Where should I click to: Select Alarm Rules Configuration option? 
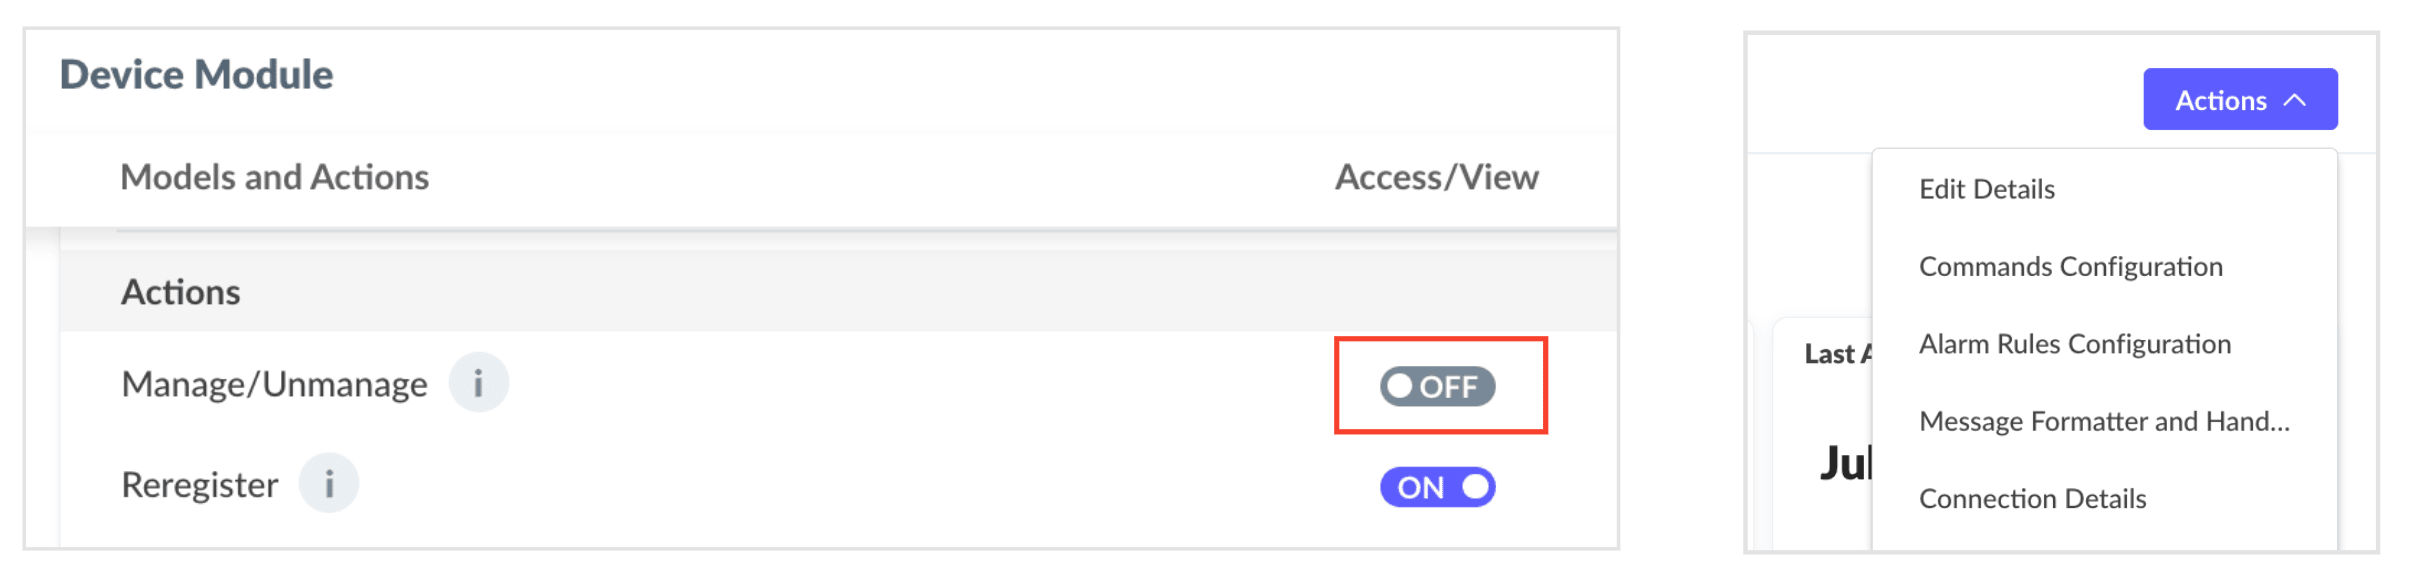coord(2074,344)
